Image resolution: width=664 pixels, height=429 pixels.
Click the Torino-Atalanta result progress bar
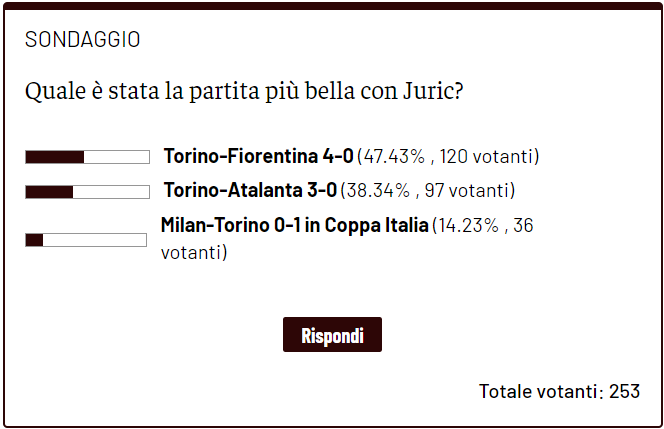click(x=87, y=191)
